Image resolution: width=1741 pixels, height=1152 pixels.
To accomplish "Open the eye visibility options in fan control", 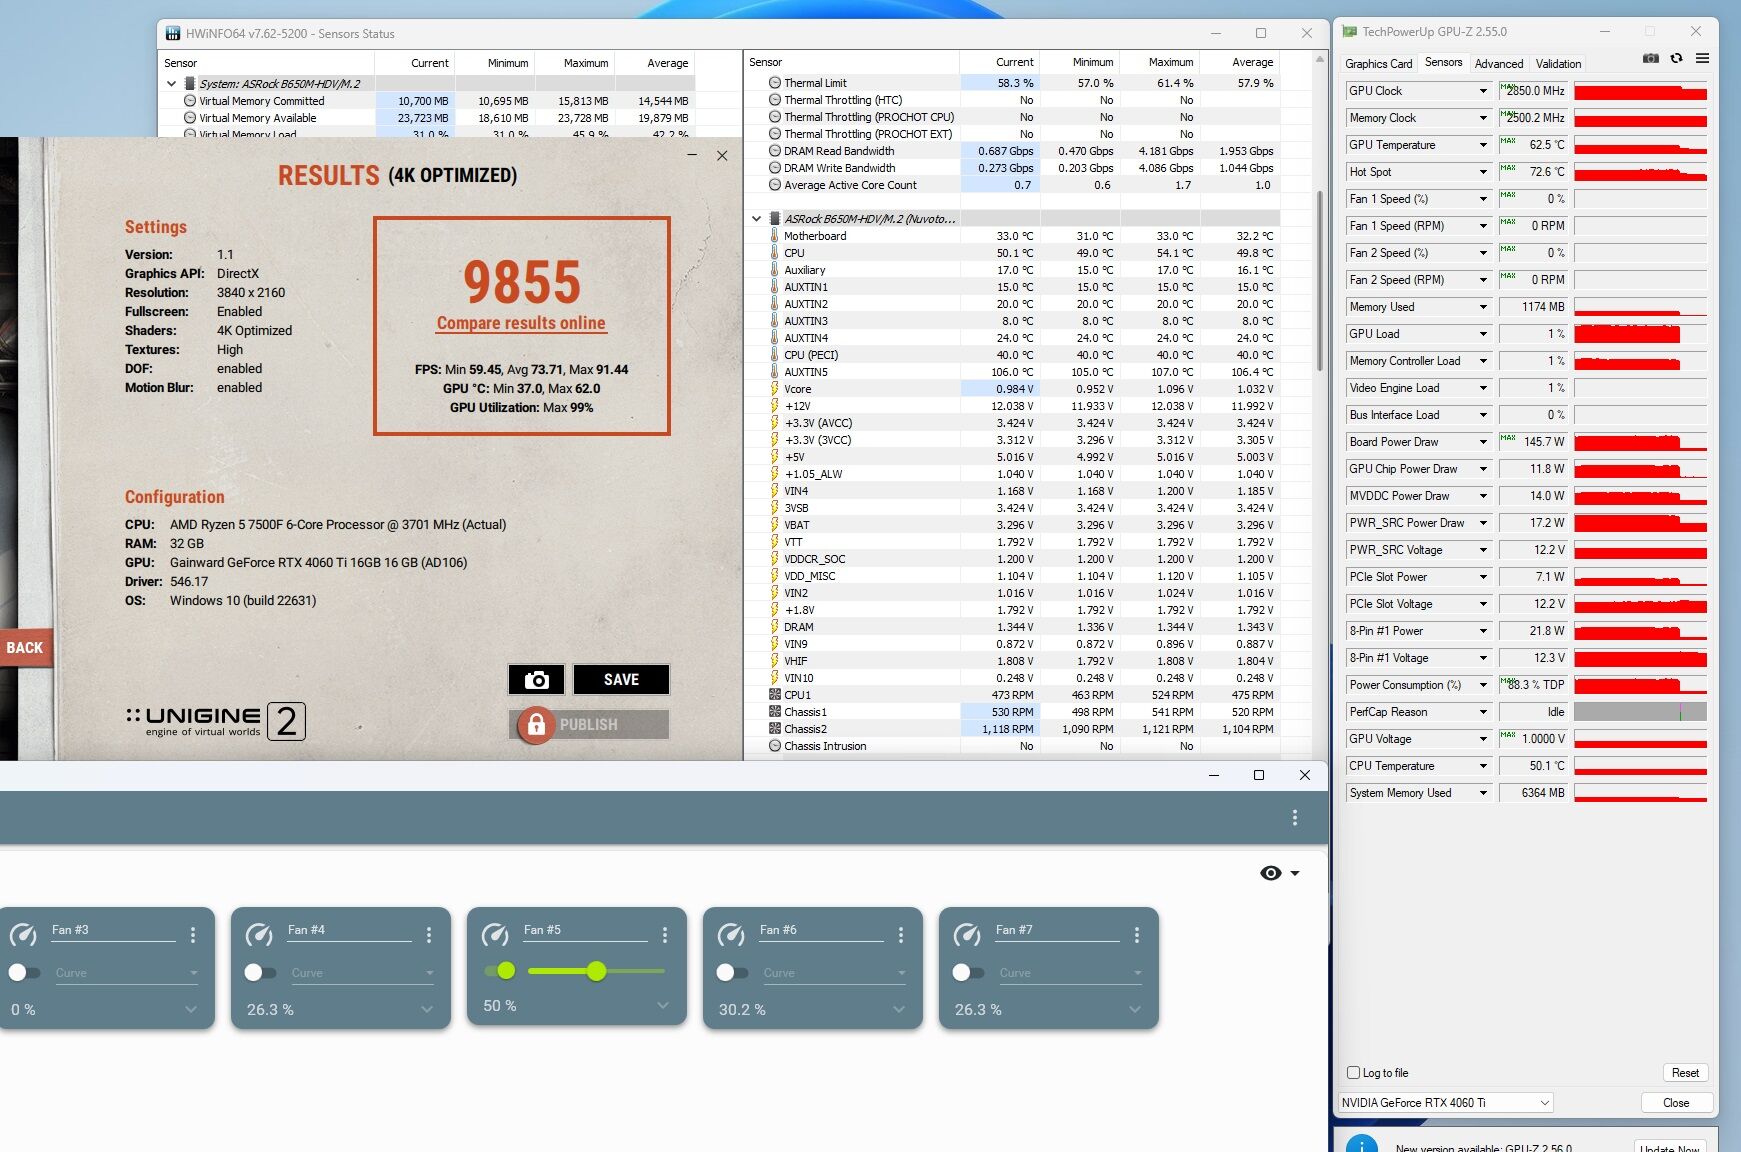I will coord(1279,873).
